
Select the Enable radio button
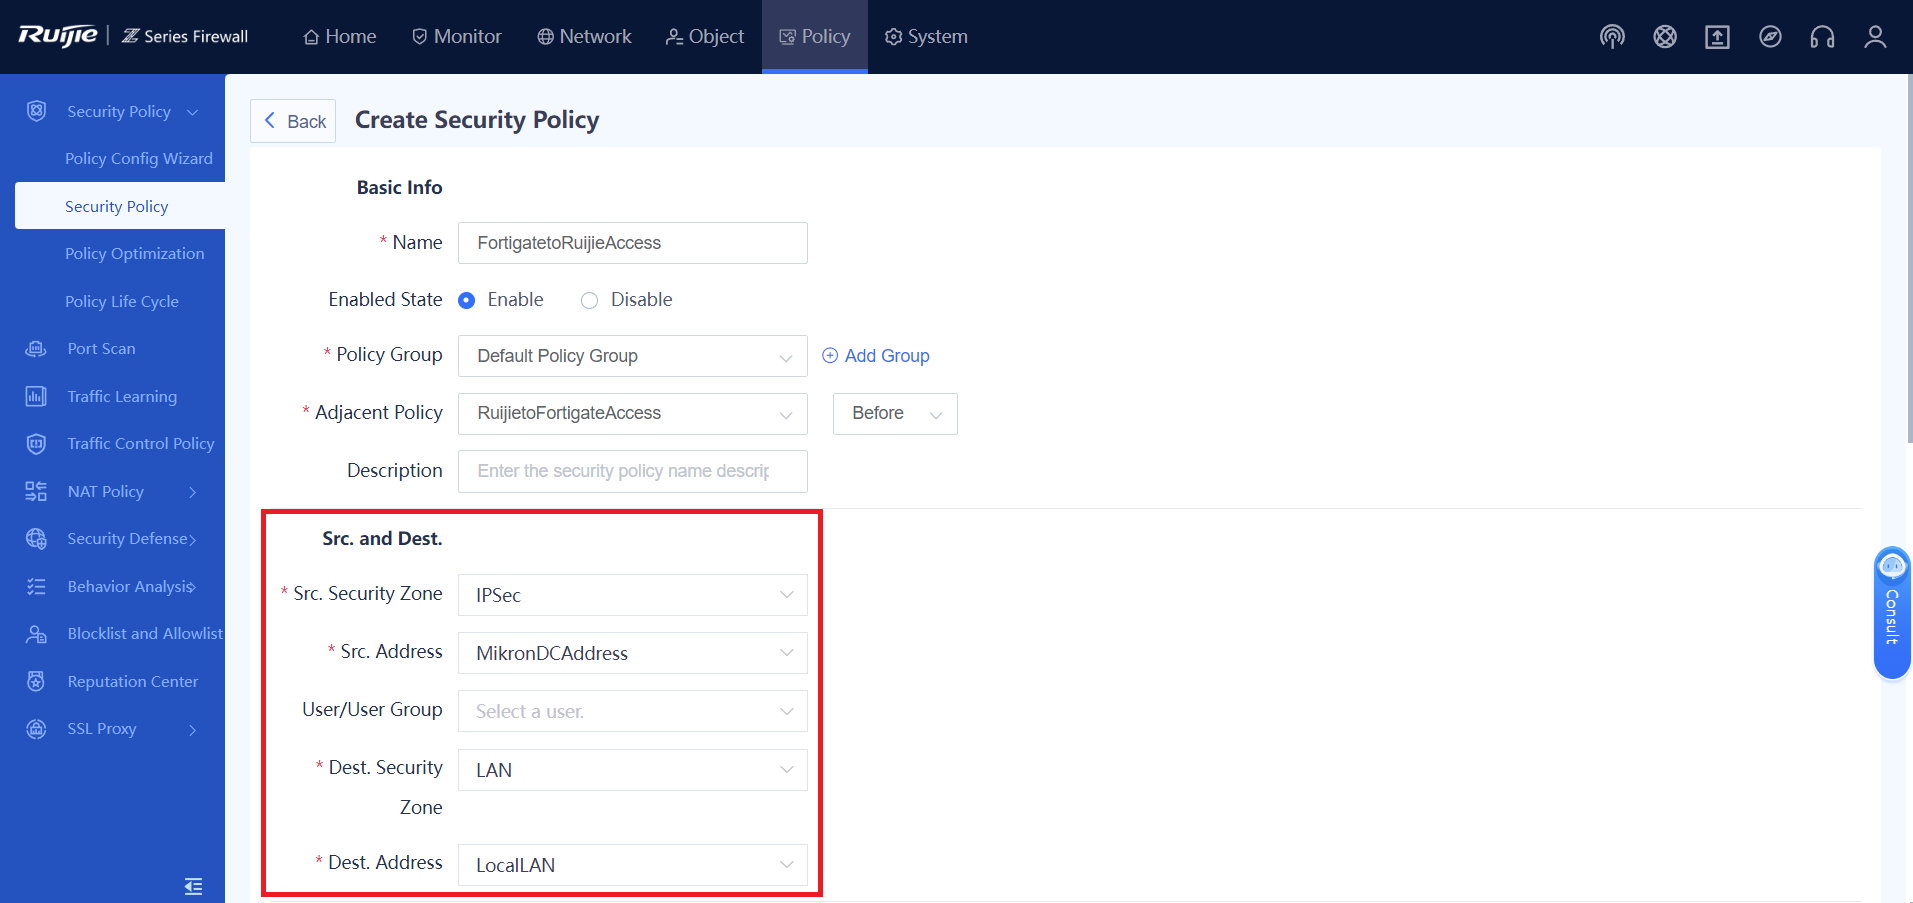click(x=466, y=300)
